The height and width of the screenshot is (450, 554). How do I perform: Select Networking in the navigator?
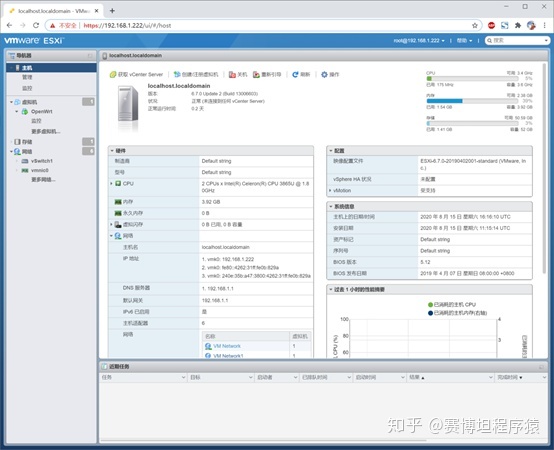(27, 152)
